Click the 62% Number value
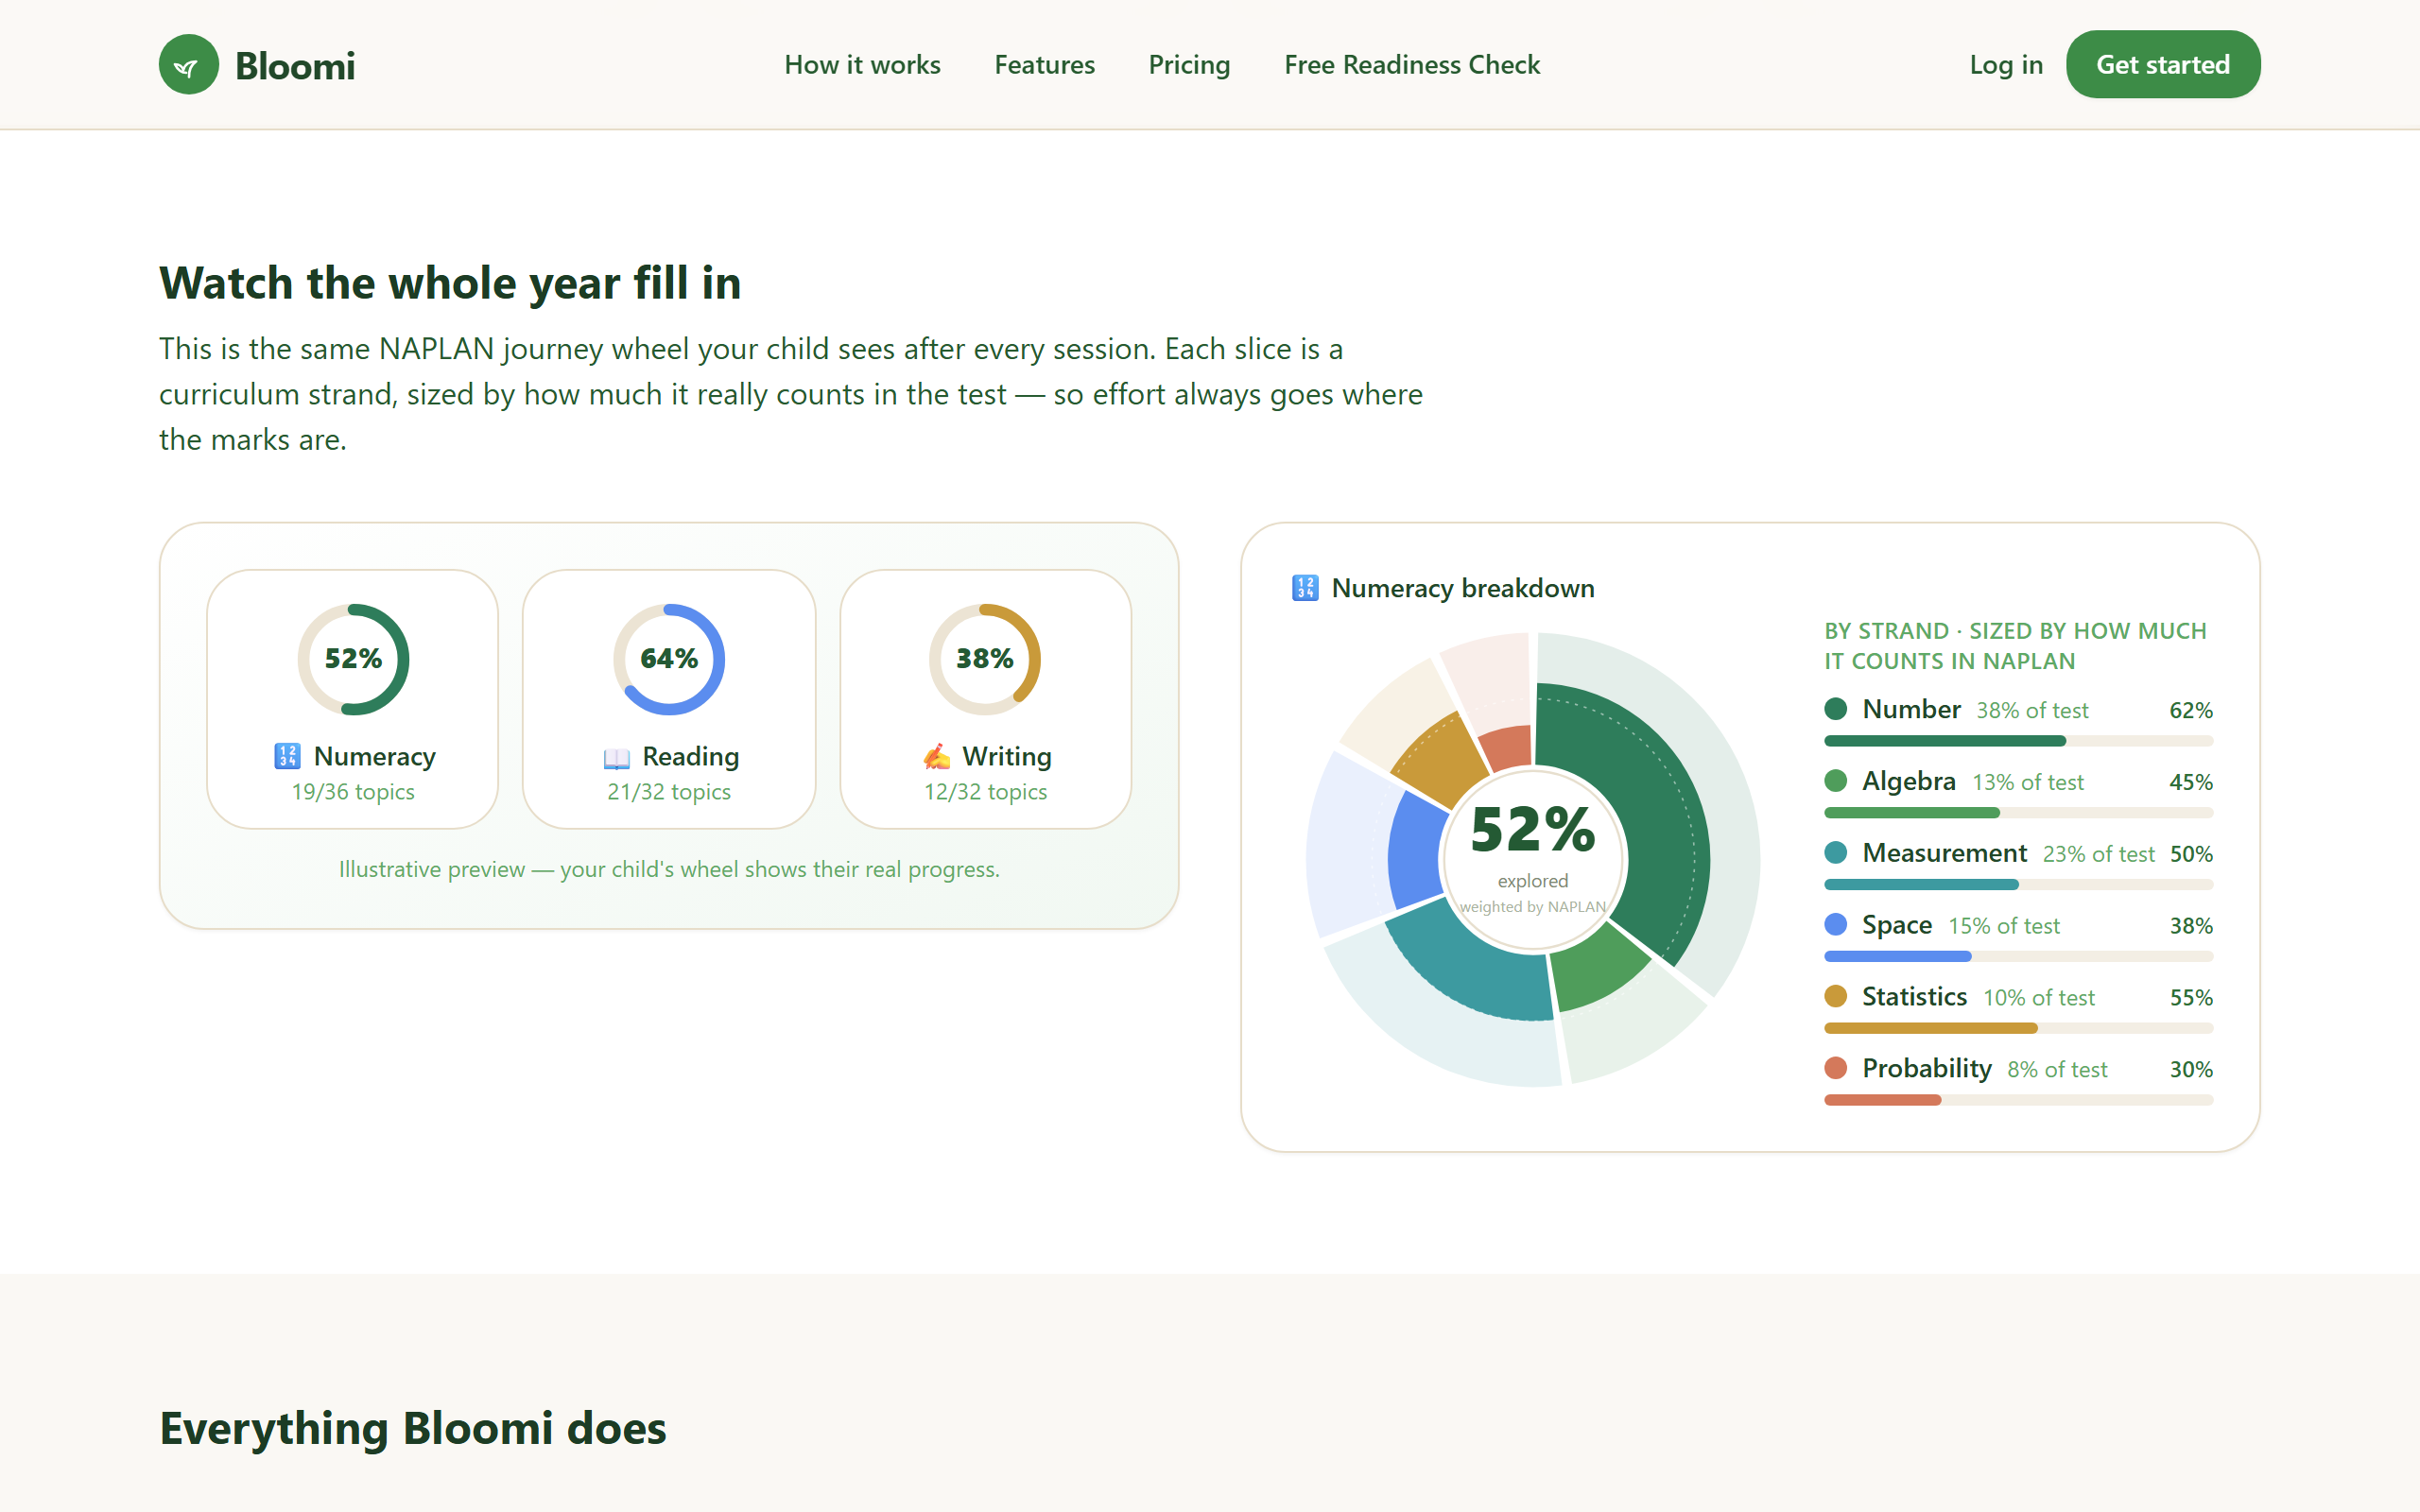Image resolution: width=2420 pixels, height=1512 pixels. click(x=2190, y=711)
